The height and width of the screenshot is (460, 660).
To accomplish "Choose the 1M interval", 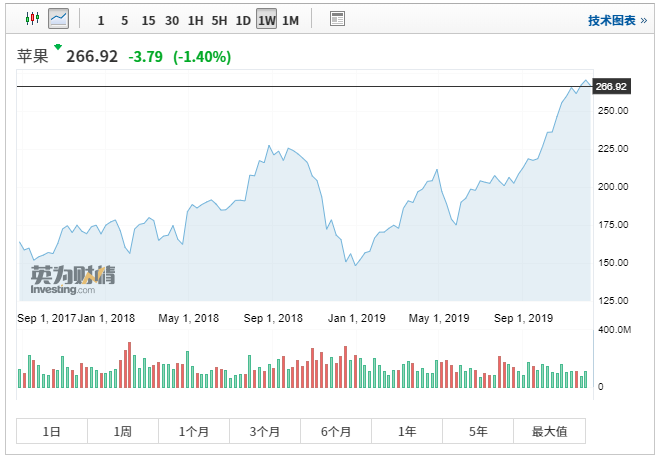I will (x=290, y=20).
